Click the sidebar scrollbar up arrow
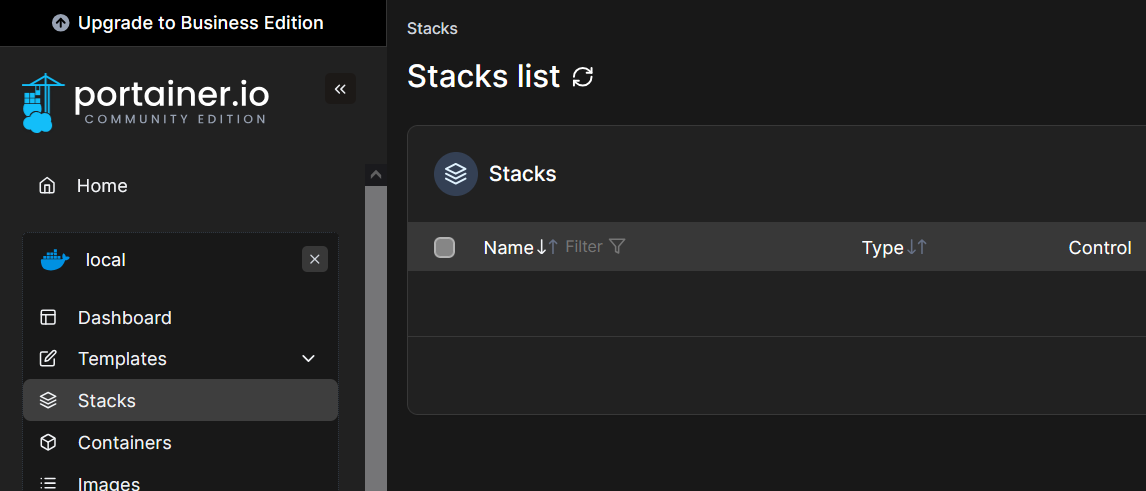The height and width of the screenshot is (491, 1146). click(x=376, y=174)
